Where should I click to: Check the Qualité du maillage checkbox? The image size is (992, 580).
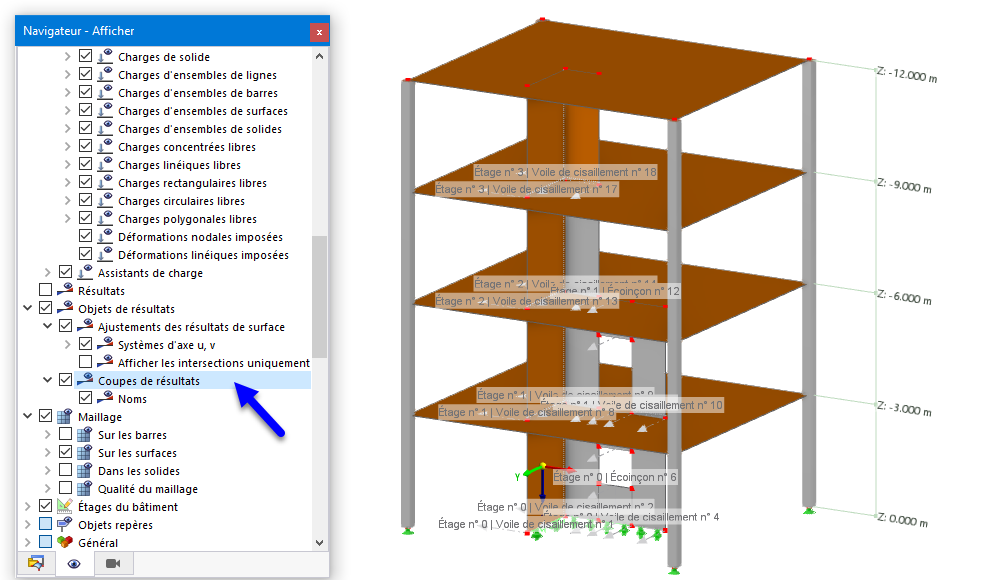tap(65, 488)
